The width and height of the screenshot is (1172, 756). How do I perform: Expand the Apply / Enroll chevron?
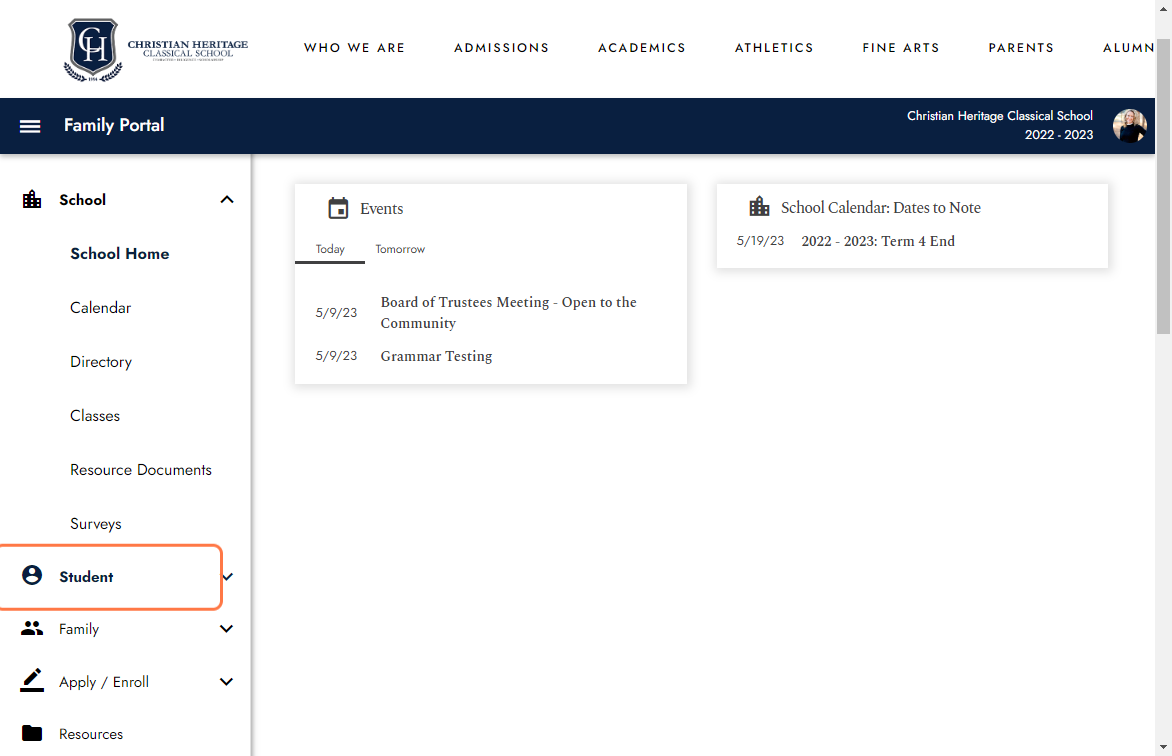pyautogui.click(x=226, y=681)
